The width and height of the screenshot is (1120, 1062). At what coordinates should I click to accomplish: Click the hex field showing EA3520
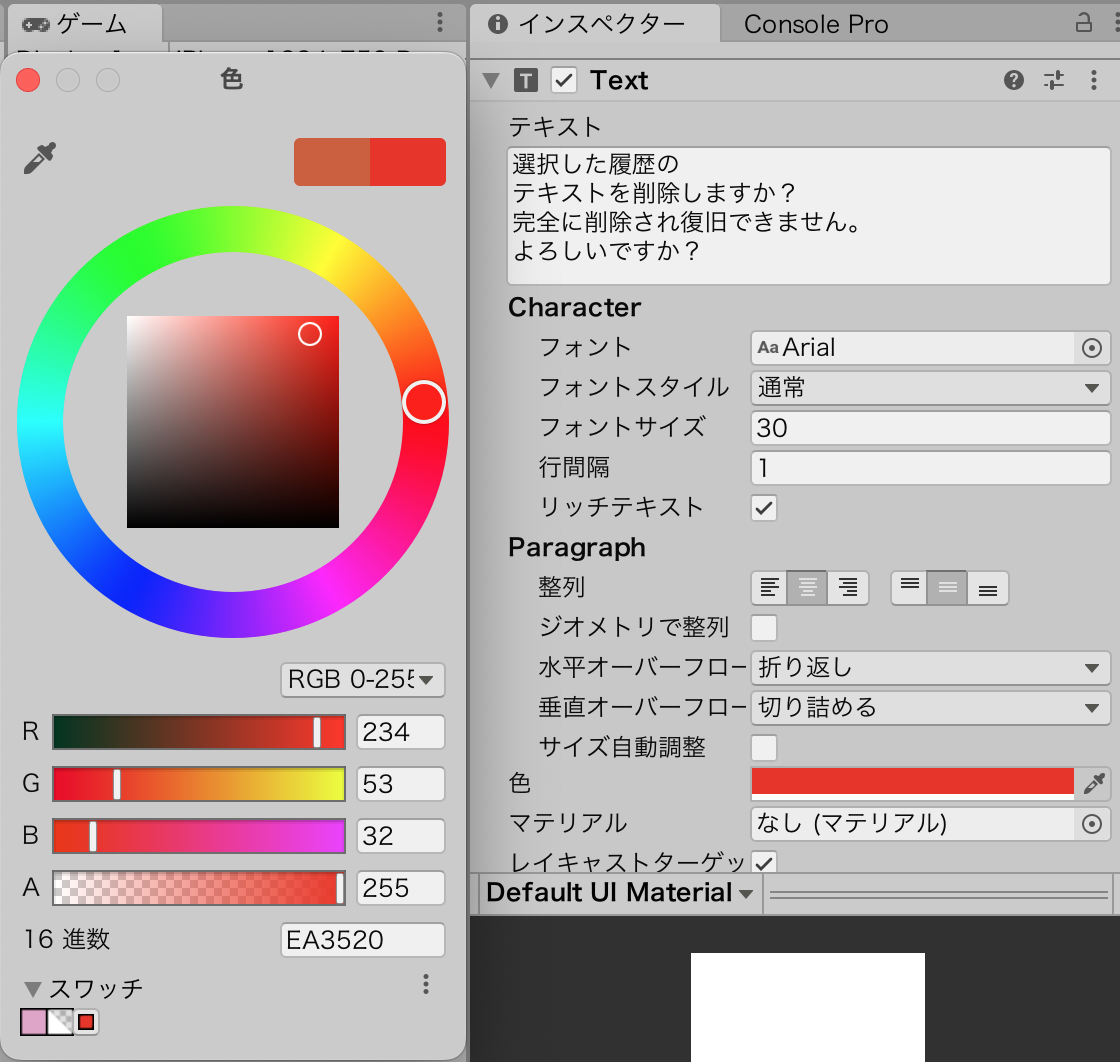pyautogui.click(x=362, y=940)
